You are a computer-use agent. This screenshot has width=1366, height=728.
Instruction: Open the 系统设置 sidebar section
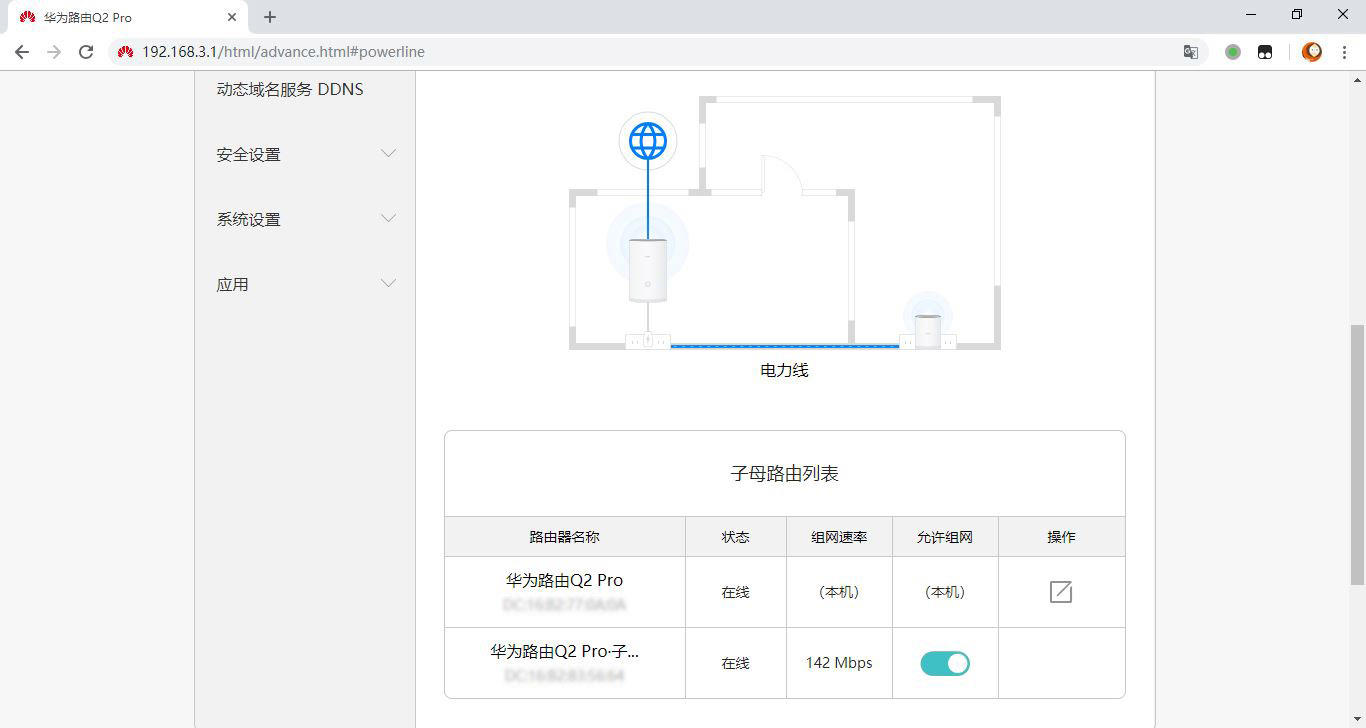(x=249, y=220)
